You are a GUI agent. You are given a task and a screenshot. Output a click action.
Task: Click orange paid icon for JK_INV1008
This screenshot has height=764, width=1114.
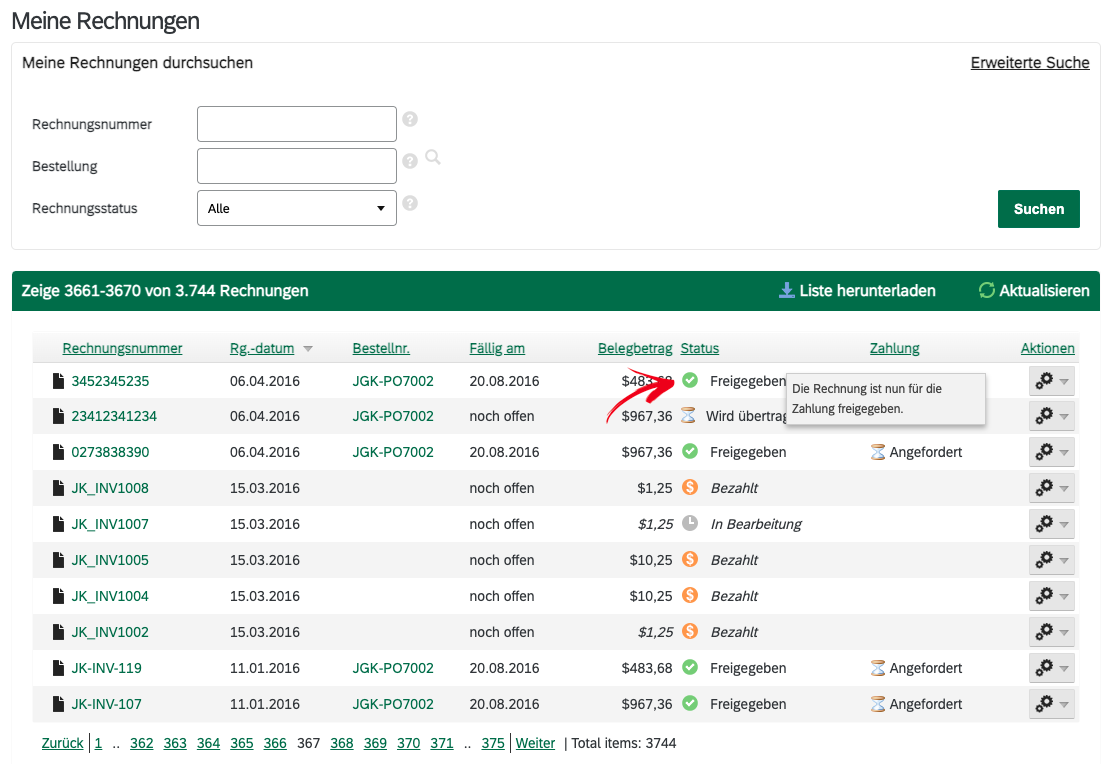click(690, 487)
